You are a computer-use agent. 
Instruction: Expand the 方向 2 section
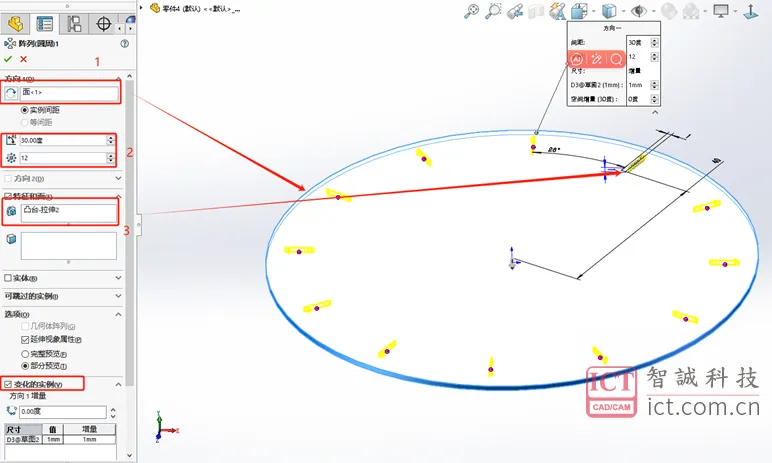pos(118,178)
